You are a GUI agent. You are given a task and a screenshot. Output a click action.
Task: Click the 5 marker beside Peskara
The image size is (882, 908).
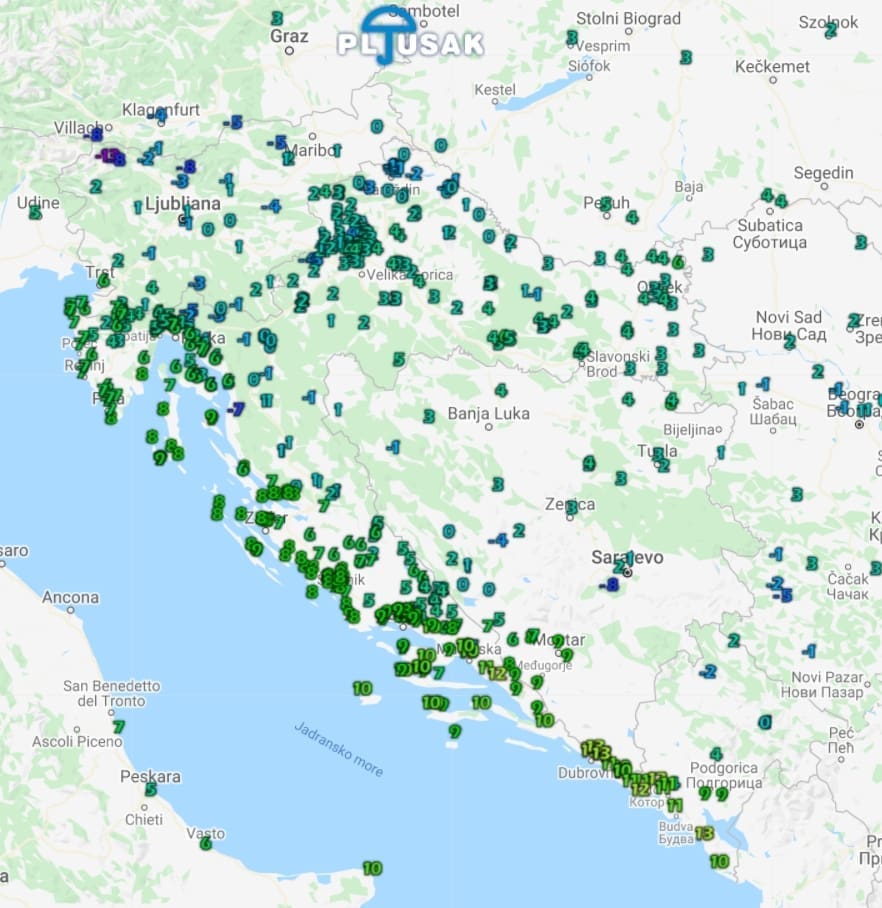(x=151, y=789)
